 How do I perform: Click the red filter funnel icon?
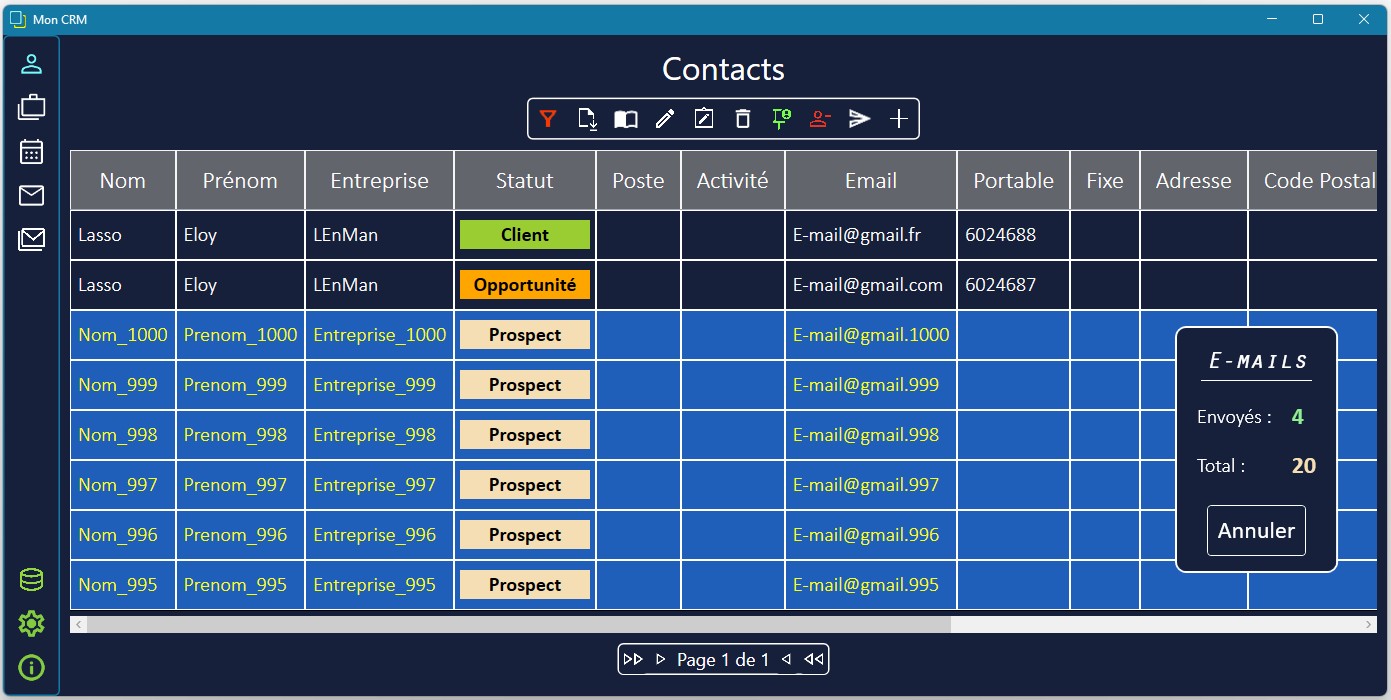pyautogui.click(x=547, y=119)
